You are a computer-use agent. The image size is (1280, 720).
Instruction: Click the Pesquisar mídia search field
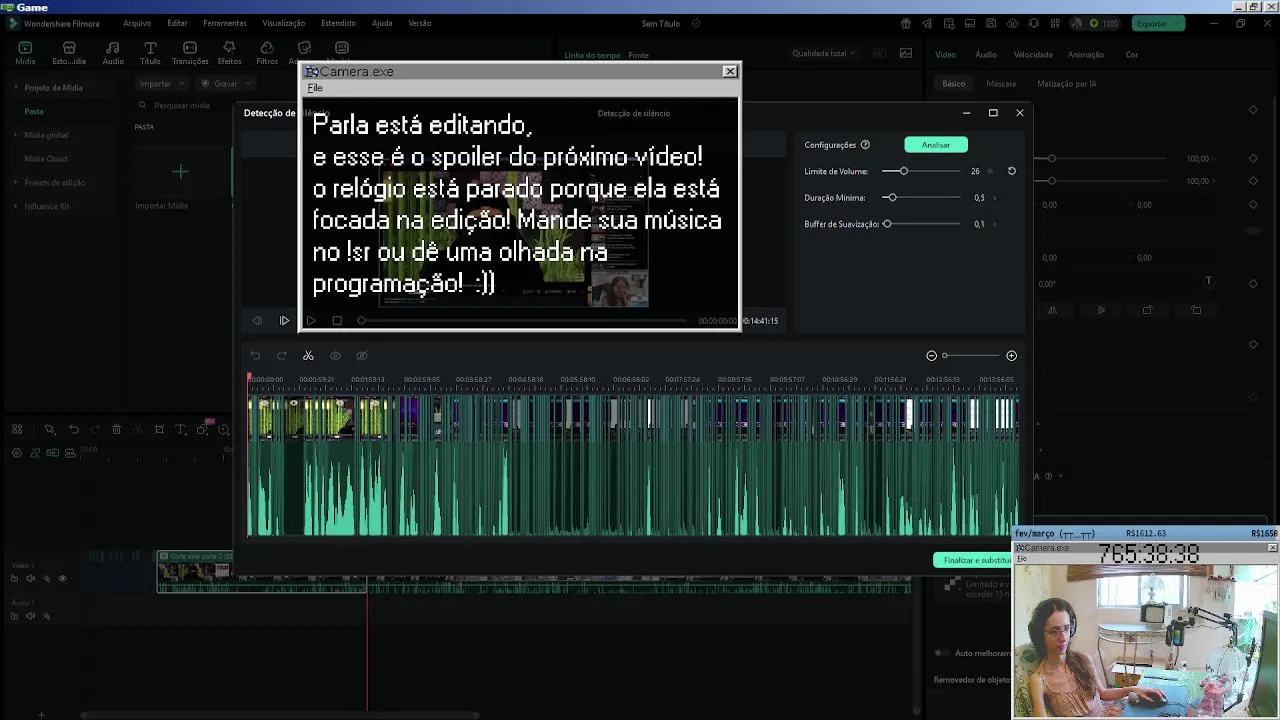tap(182, 105)
